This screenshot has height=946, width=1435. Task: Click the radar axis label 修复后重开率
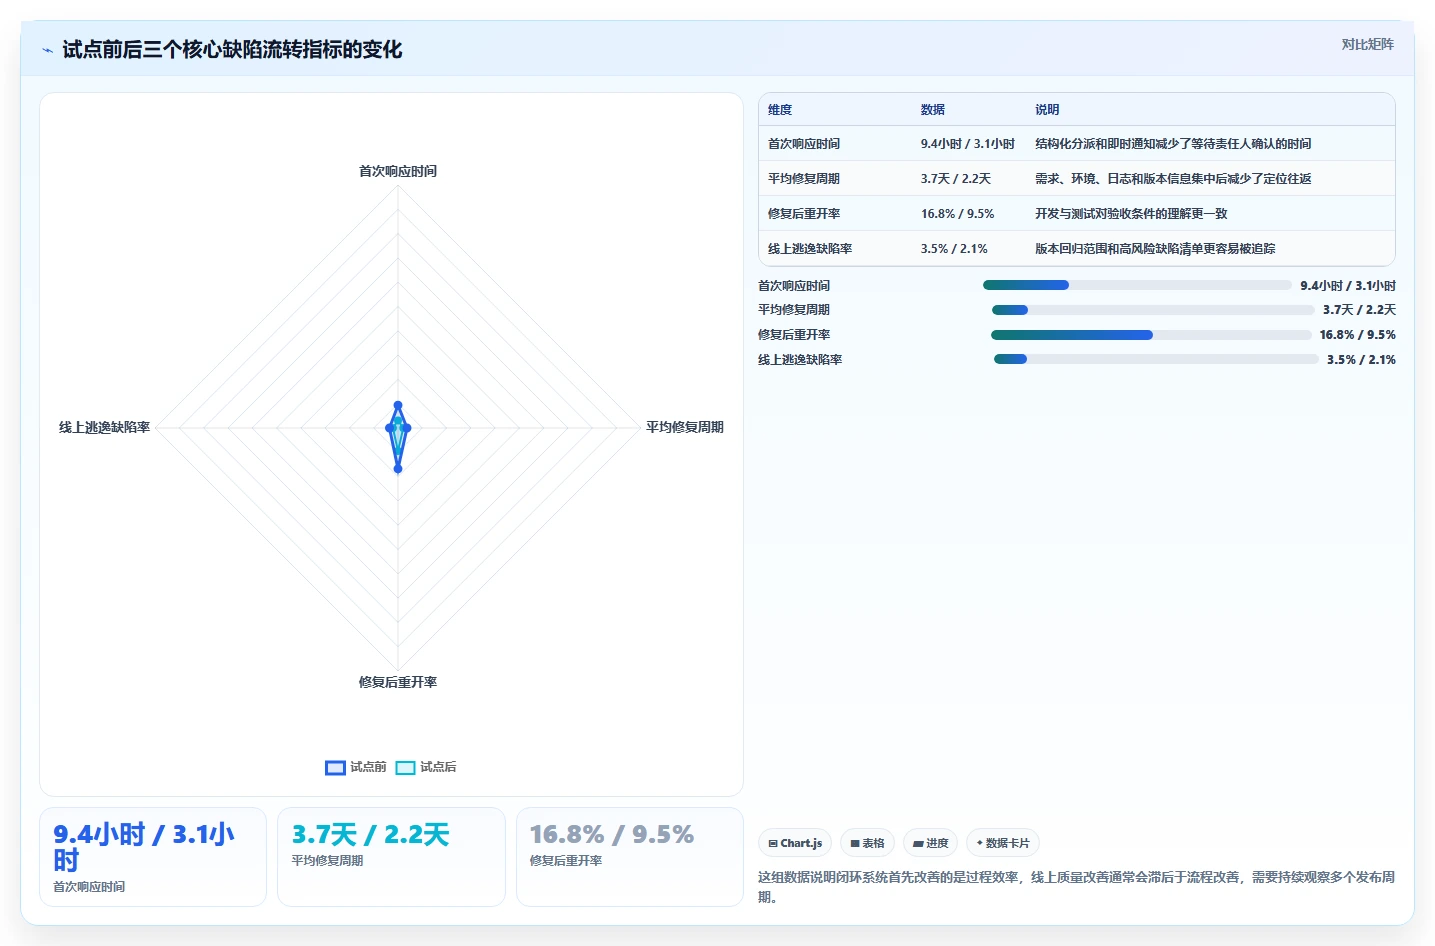click(398, 682)
